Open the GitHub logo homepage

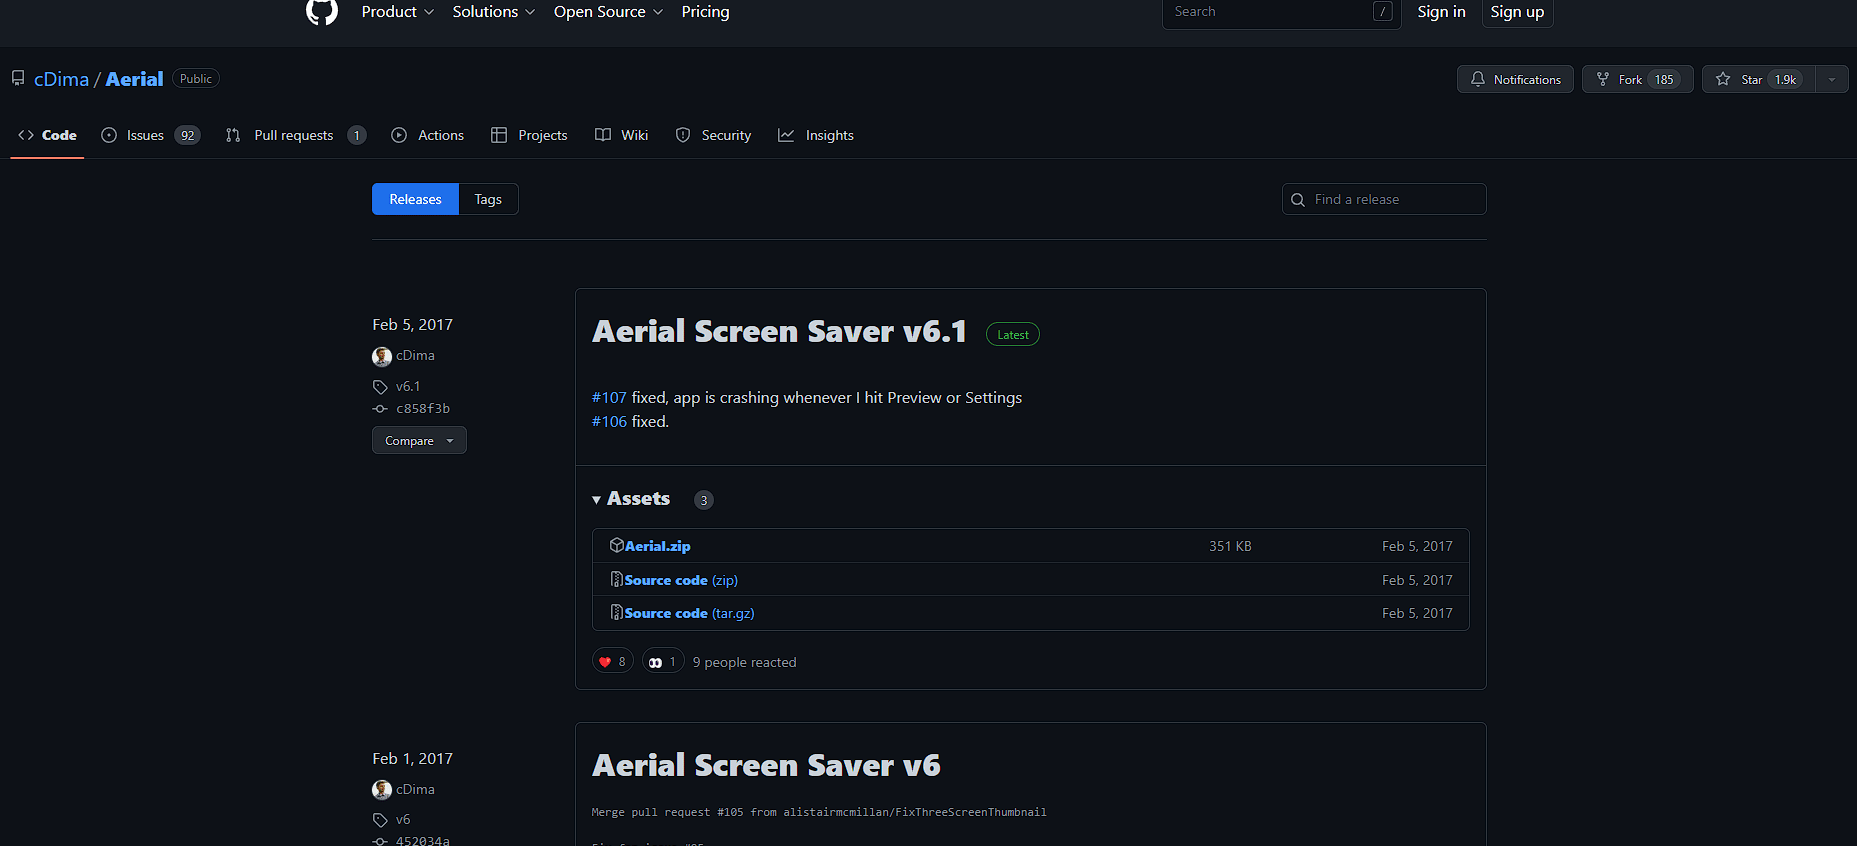[322, 11]
